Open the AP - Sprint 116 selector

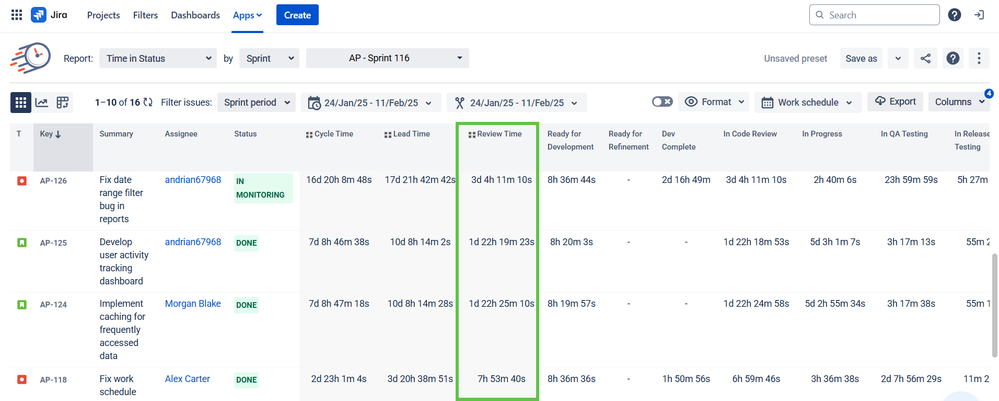[387, 58]
